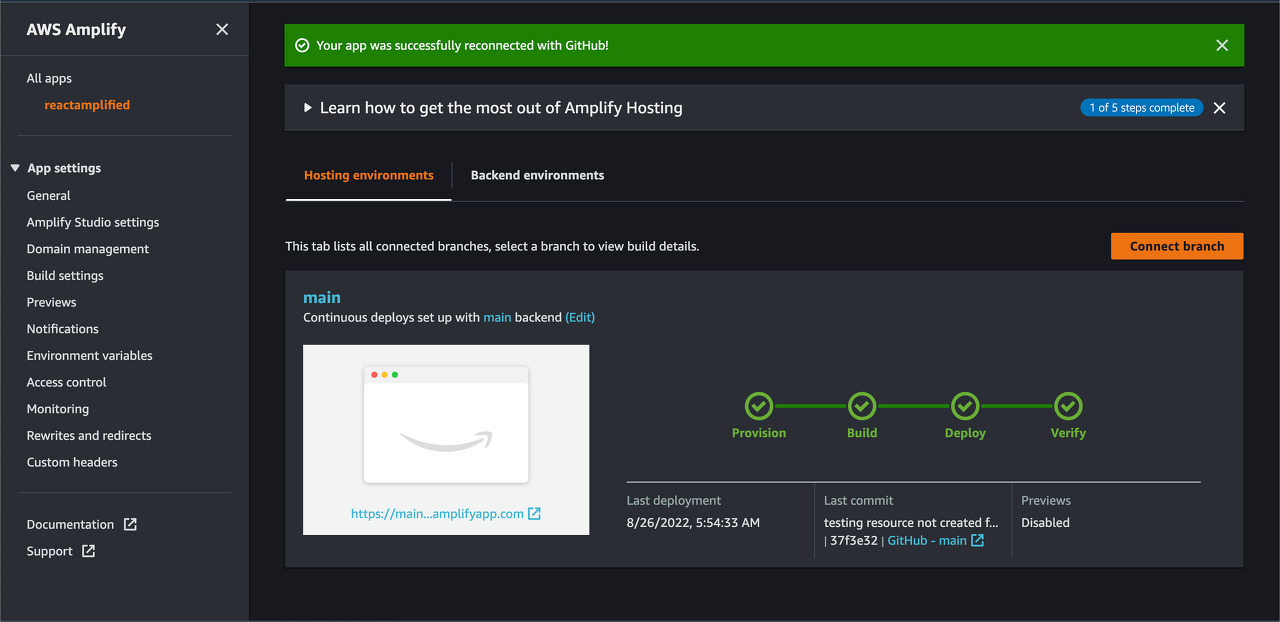The width and height of the screenshot is (1280, 622).
Task: Click the commit message testing resource not created
Action: 911,522
